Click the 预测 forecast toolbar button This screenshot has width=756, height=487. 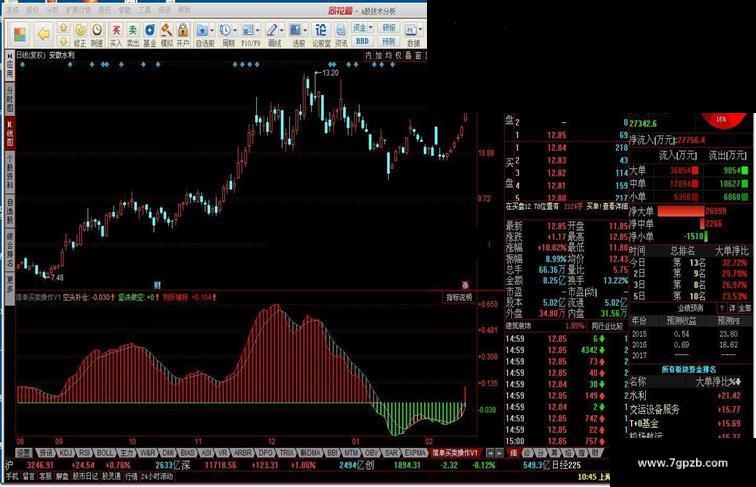coord(389,41)
